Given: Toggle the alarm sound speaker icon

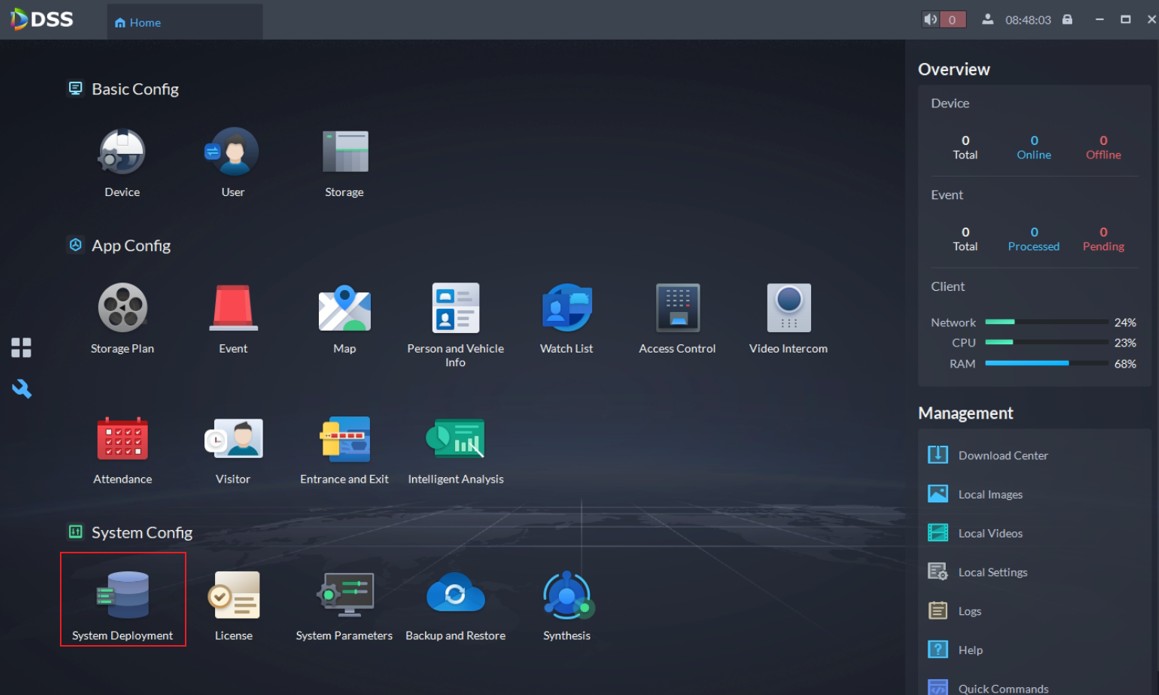Looking at the screenshot, I should tap(930, 20).
